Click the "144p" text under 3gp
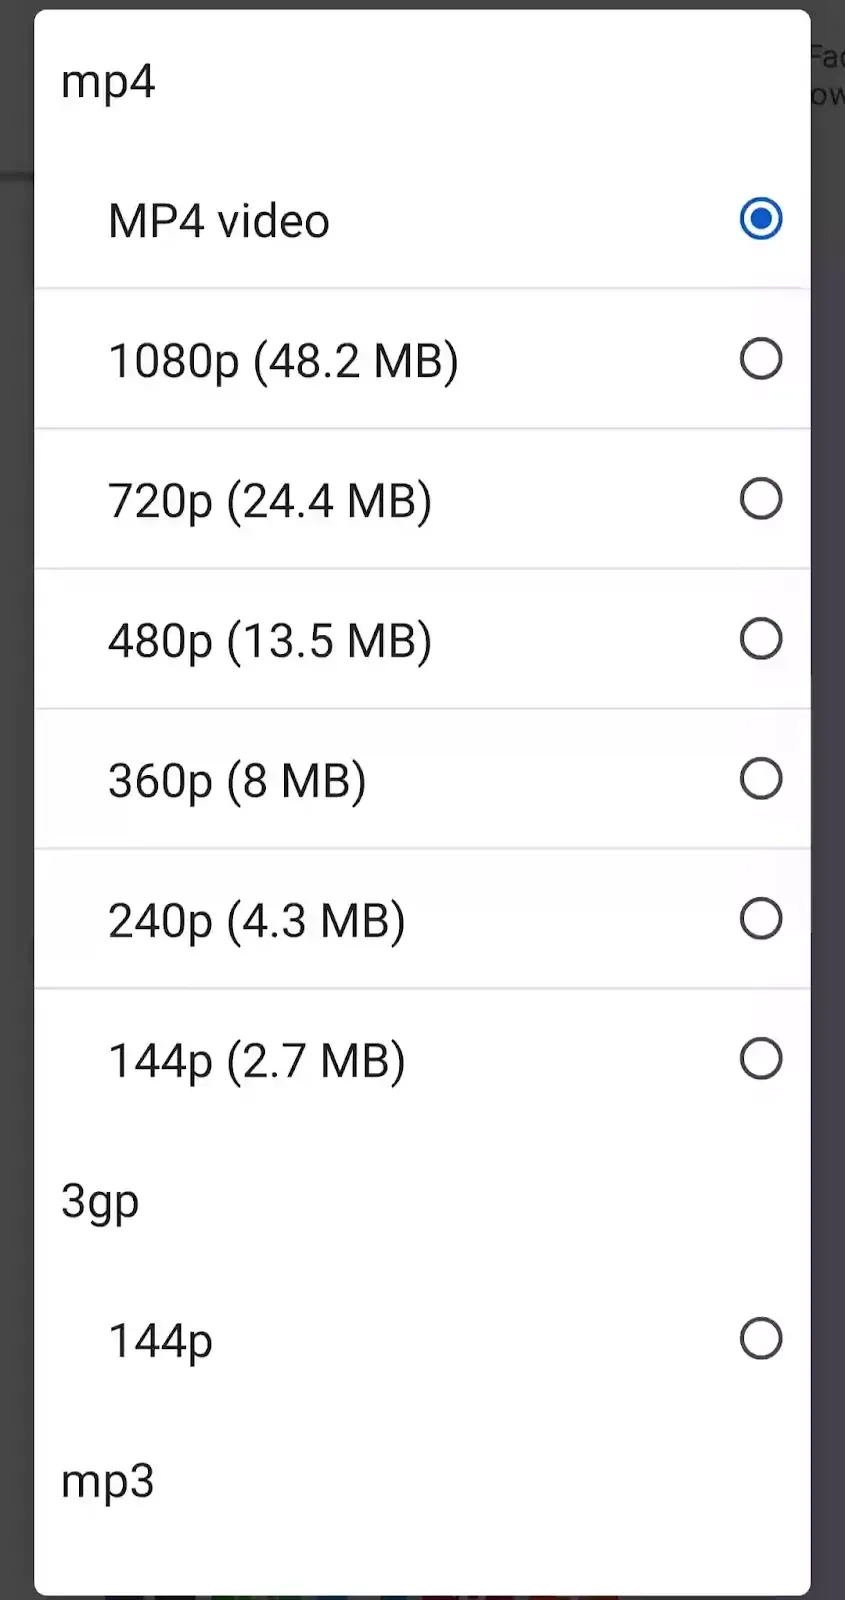The width and height of the screenshot is (845, 1600). [160, 1341]
